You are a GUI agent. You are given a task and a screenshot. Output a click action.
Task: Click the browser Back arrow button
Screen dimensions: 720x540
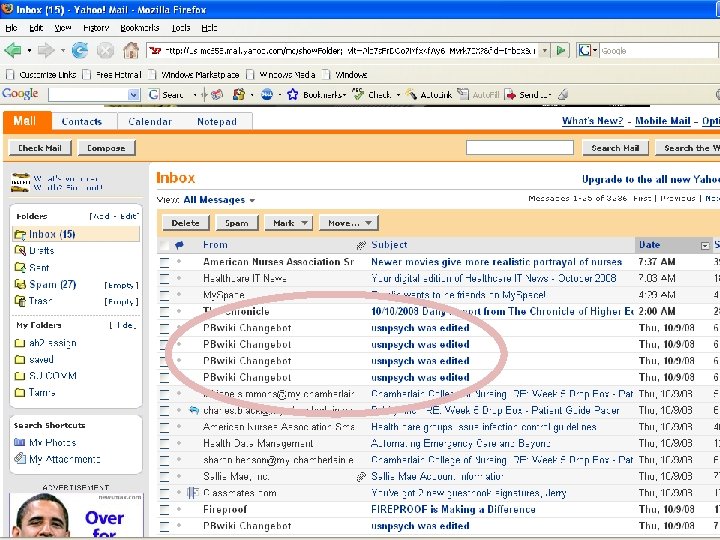click(x=13, y=50)
